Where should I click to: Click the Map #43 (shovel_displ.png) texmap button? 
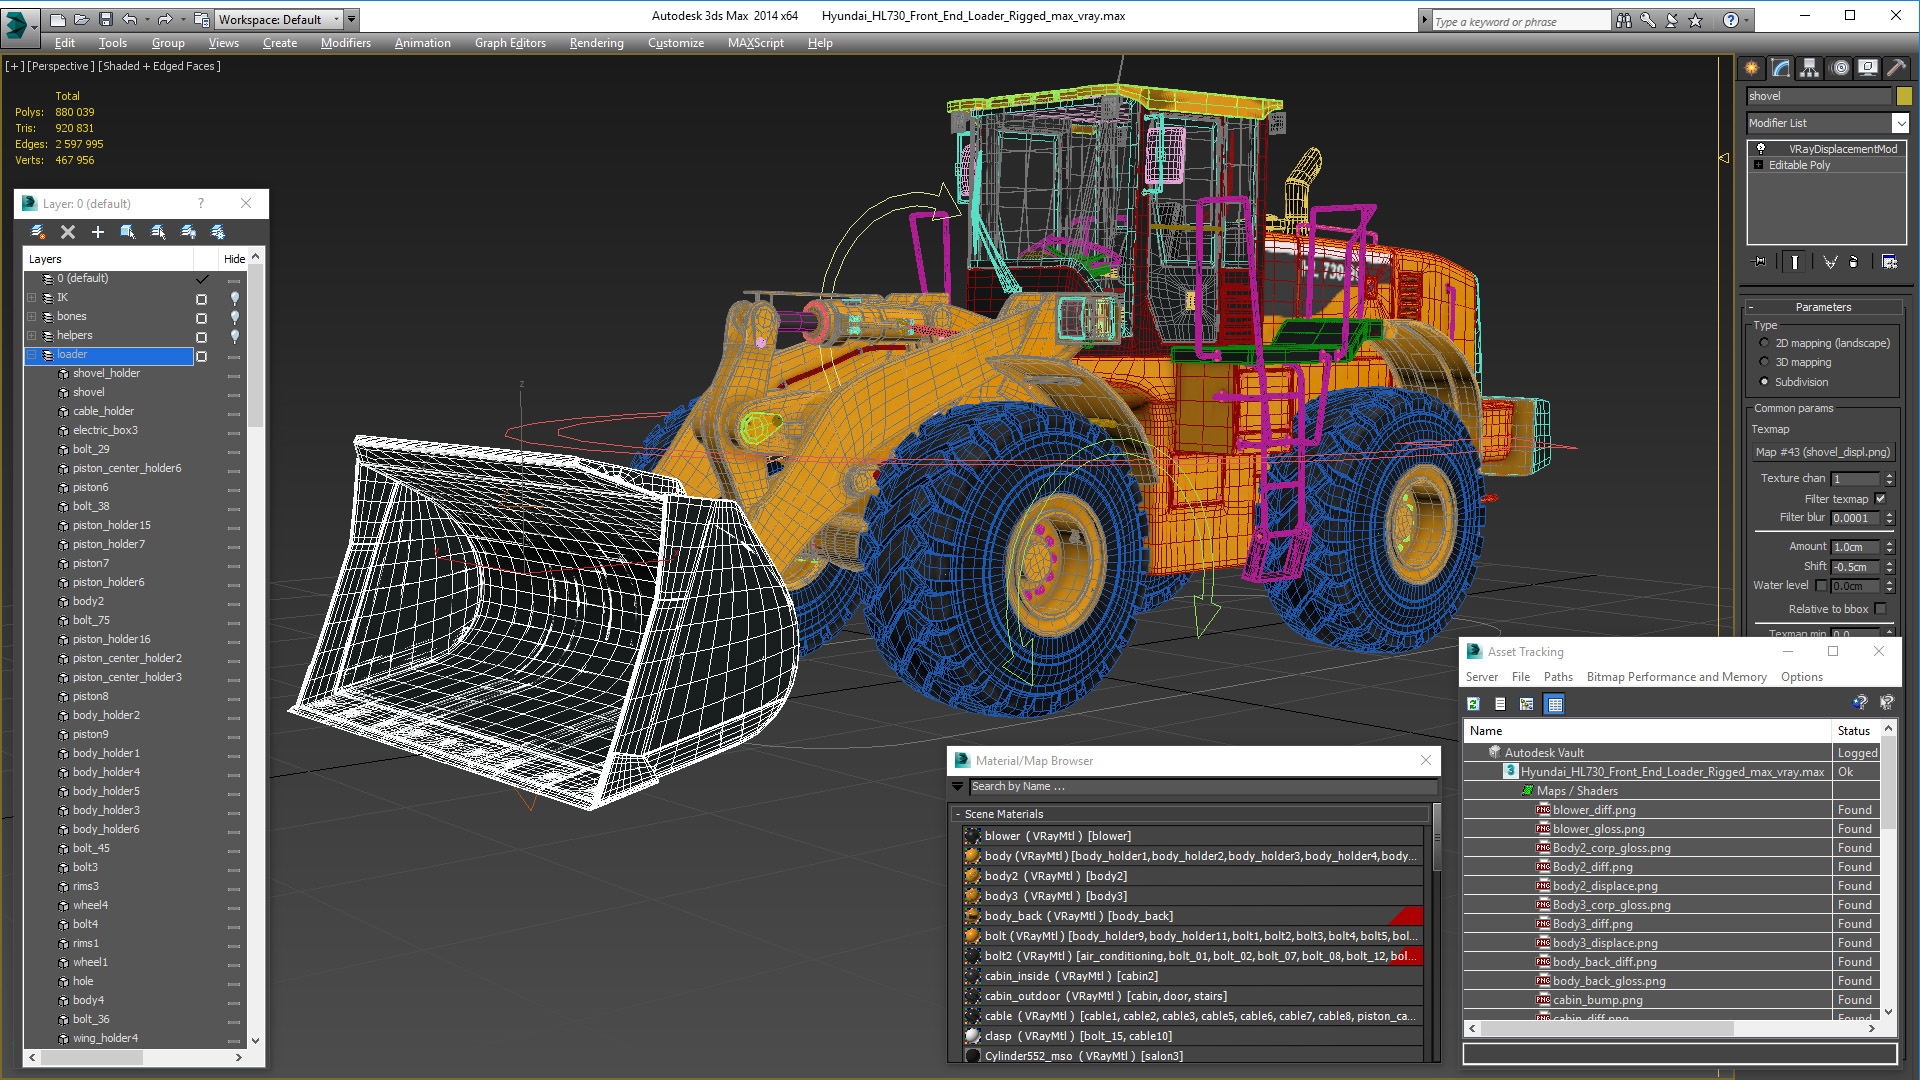click(1823, 452)
